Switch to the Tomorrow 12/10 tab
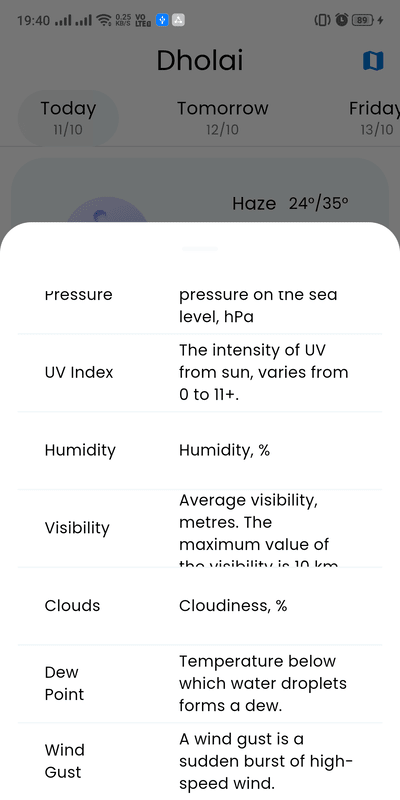Screen dimensions: 400x800 click(x=222, y=118)
